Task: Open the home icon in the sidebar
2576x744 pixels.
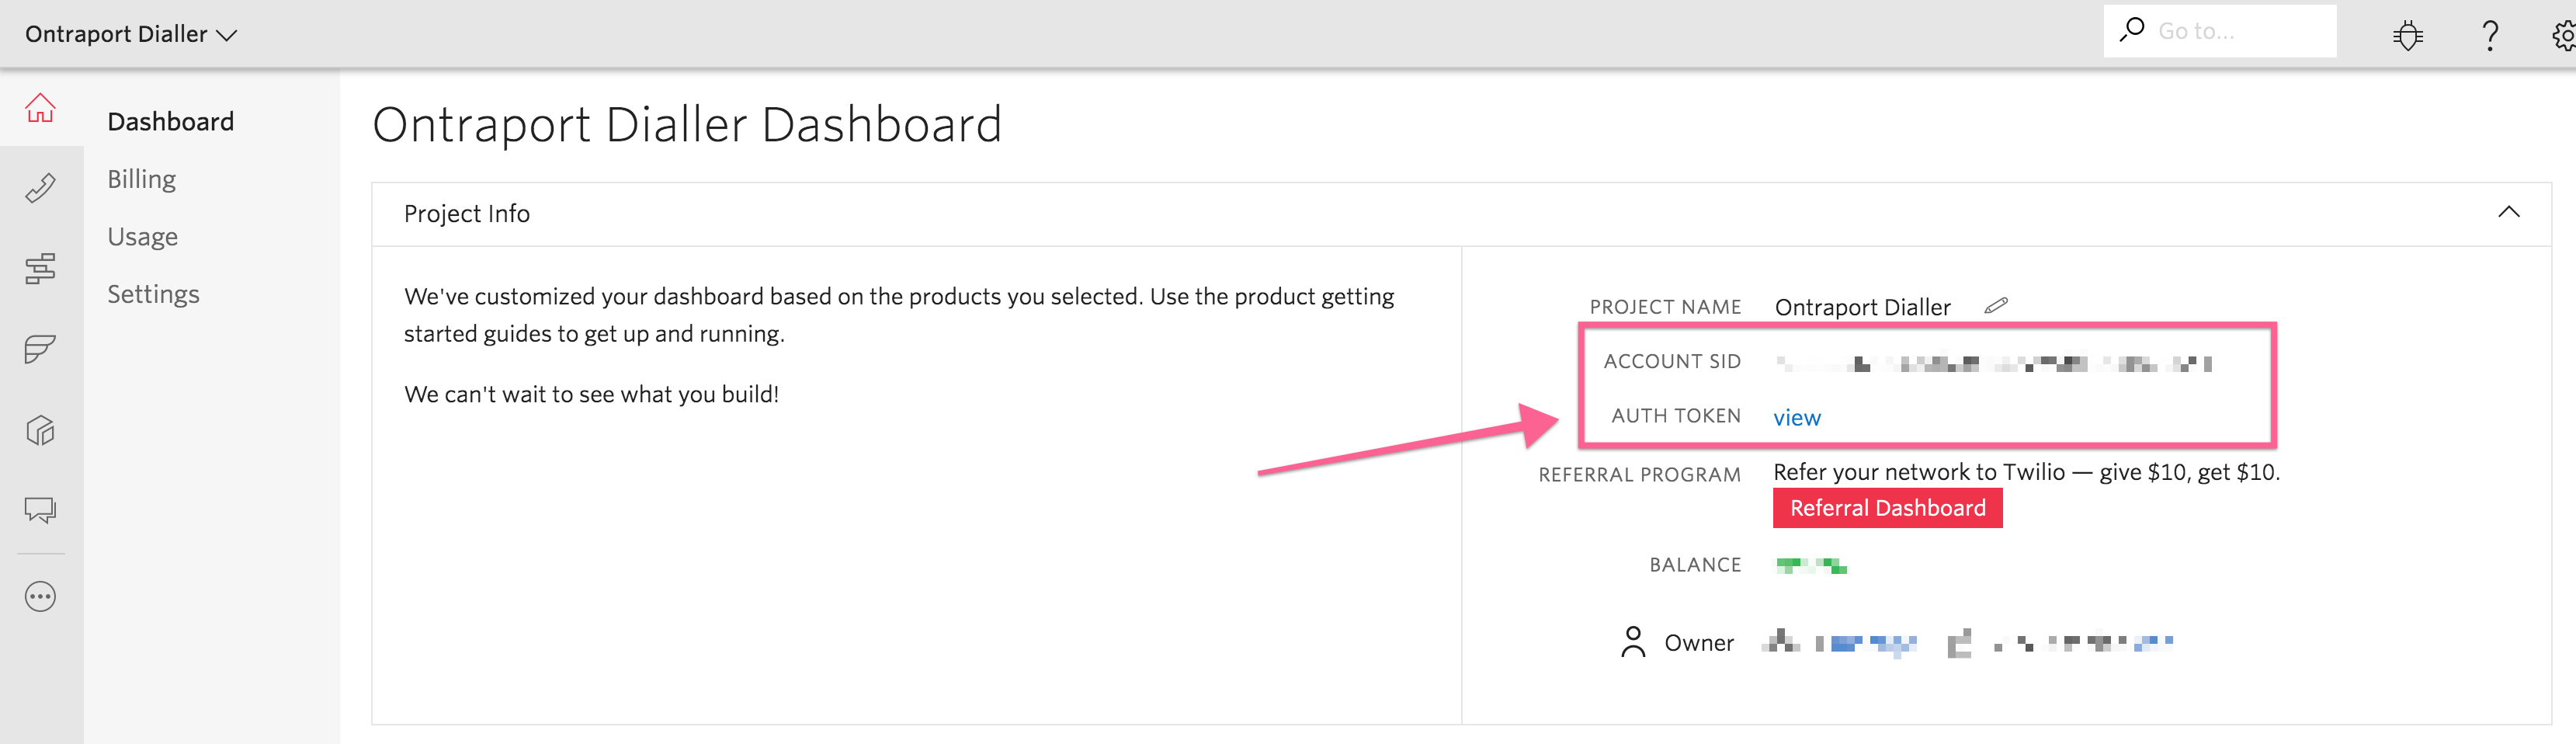Action: point(41,108)
